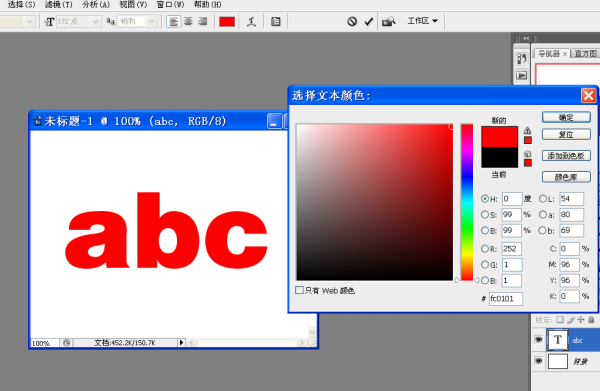The height and width of the screenshot is (391, 600).
Task: Open the warp text tool icon
Action: tap(251, 21)
